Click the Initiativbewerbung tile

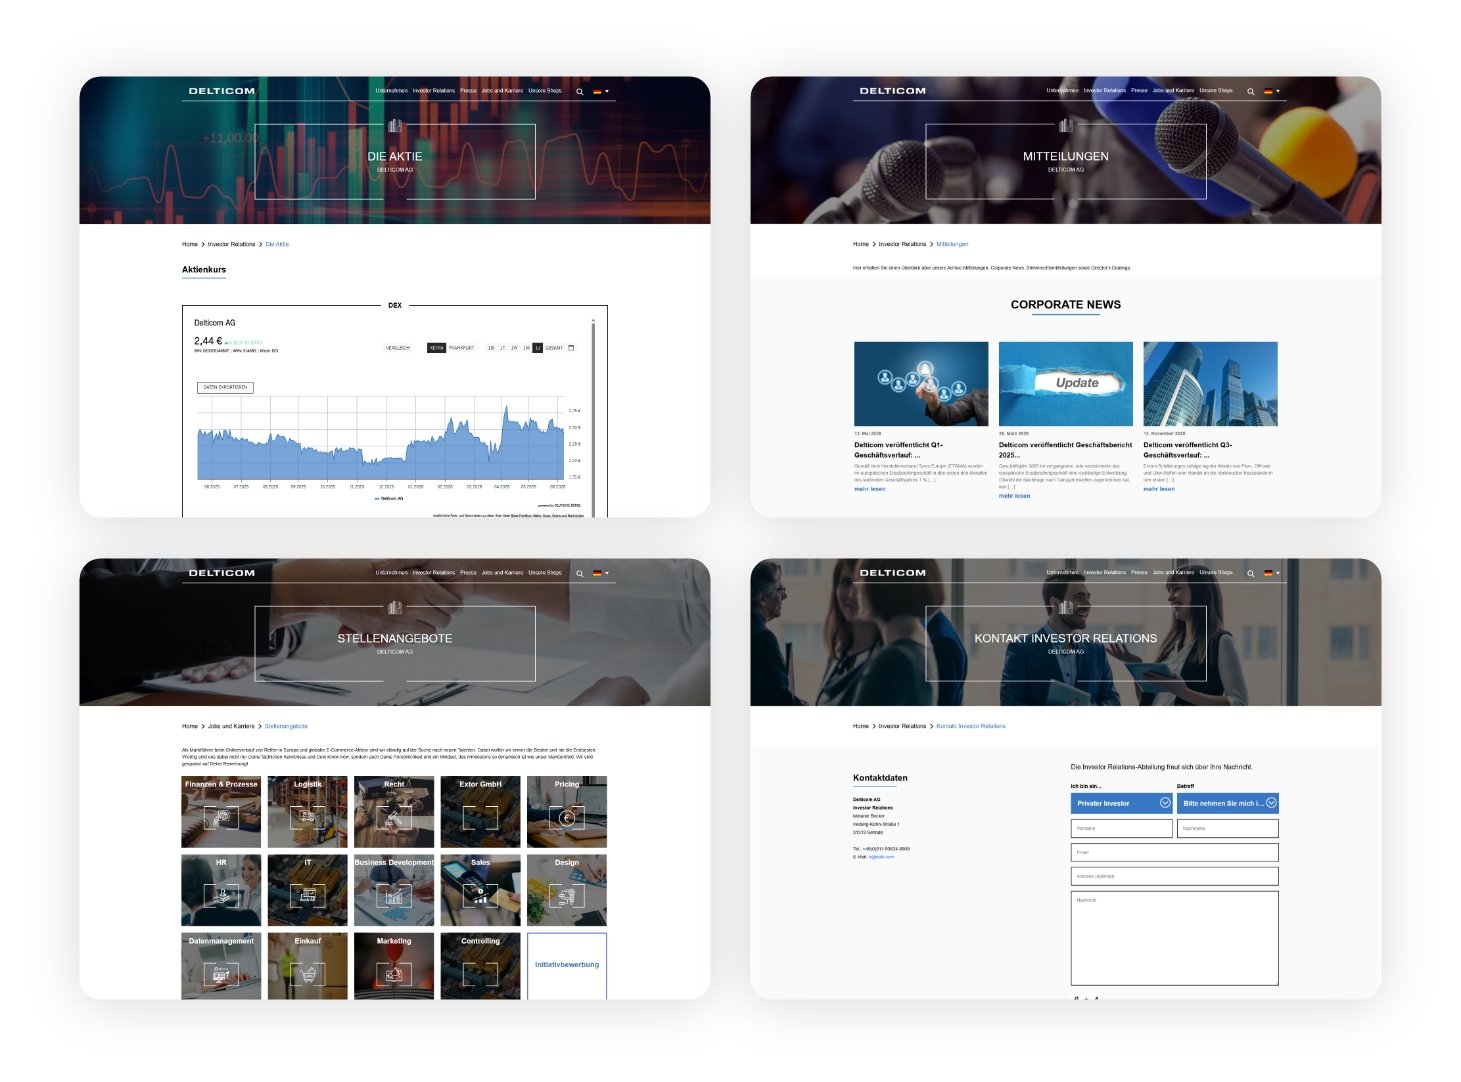tap(567, 966)
